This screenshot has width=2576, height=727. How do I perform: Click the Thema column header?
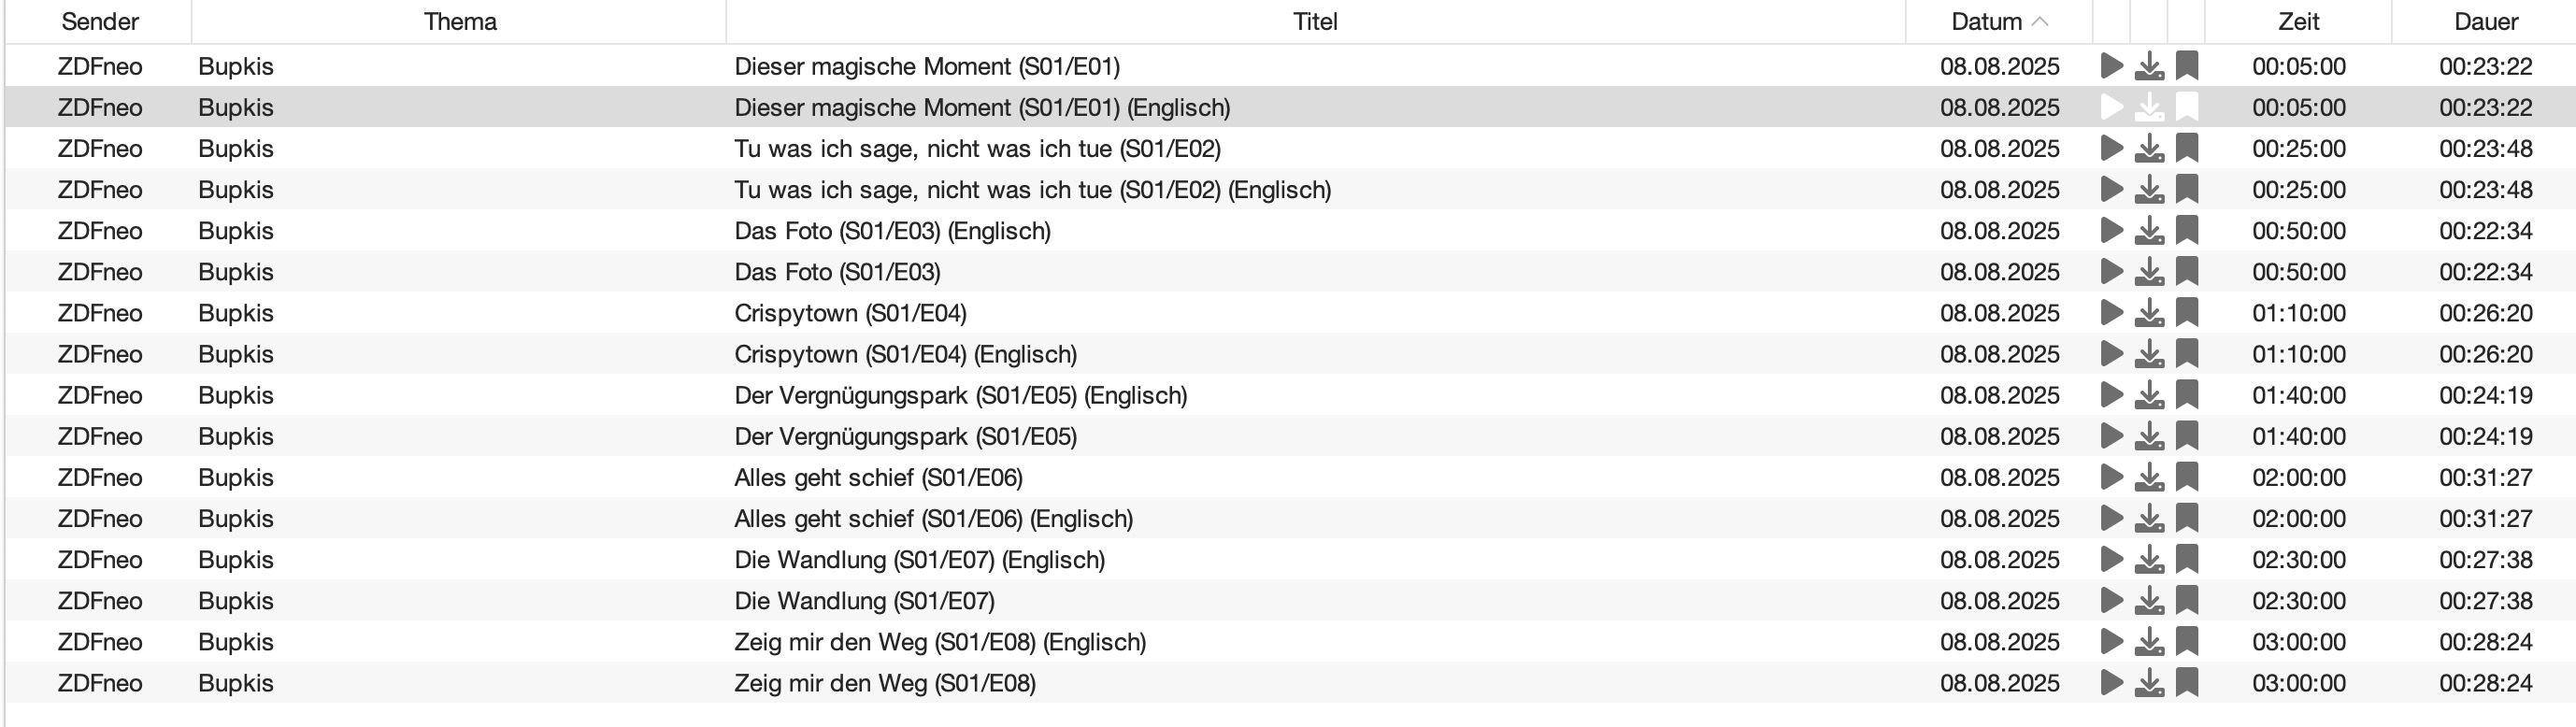click(459, 21)
